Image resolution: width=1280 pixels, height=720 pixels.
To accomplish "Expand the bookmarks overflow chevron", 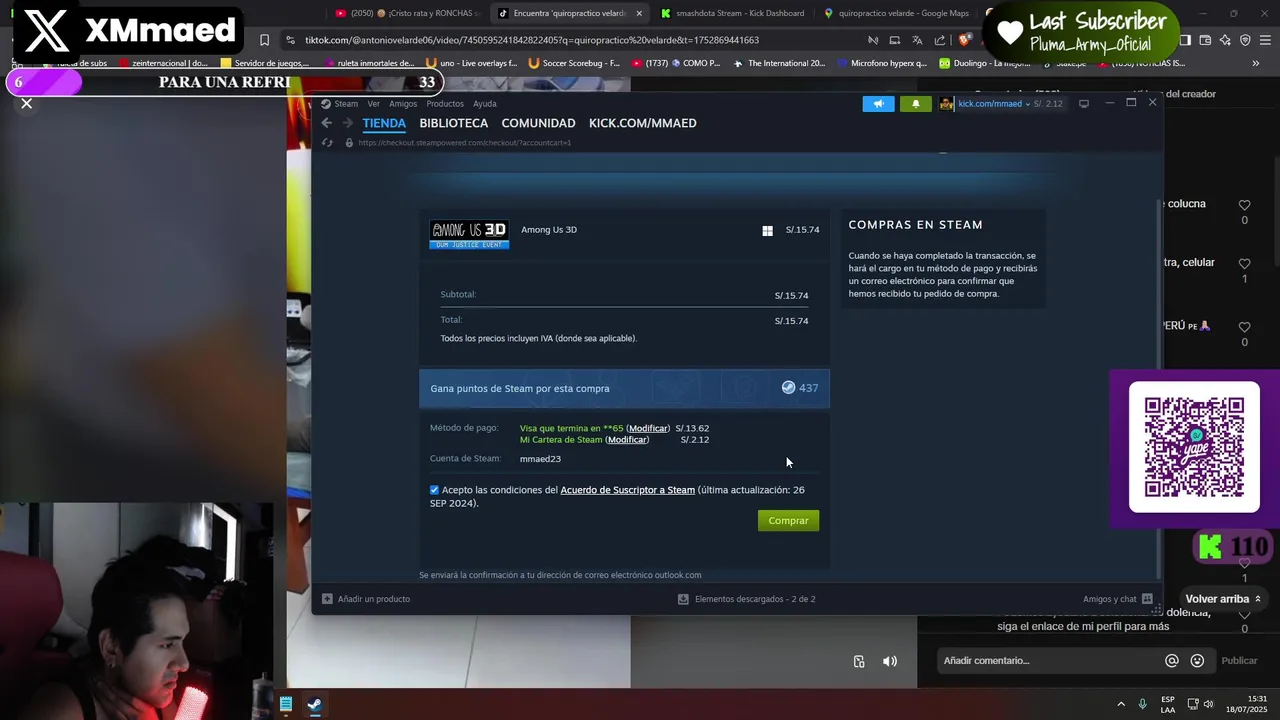I will point(1256,63).
